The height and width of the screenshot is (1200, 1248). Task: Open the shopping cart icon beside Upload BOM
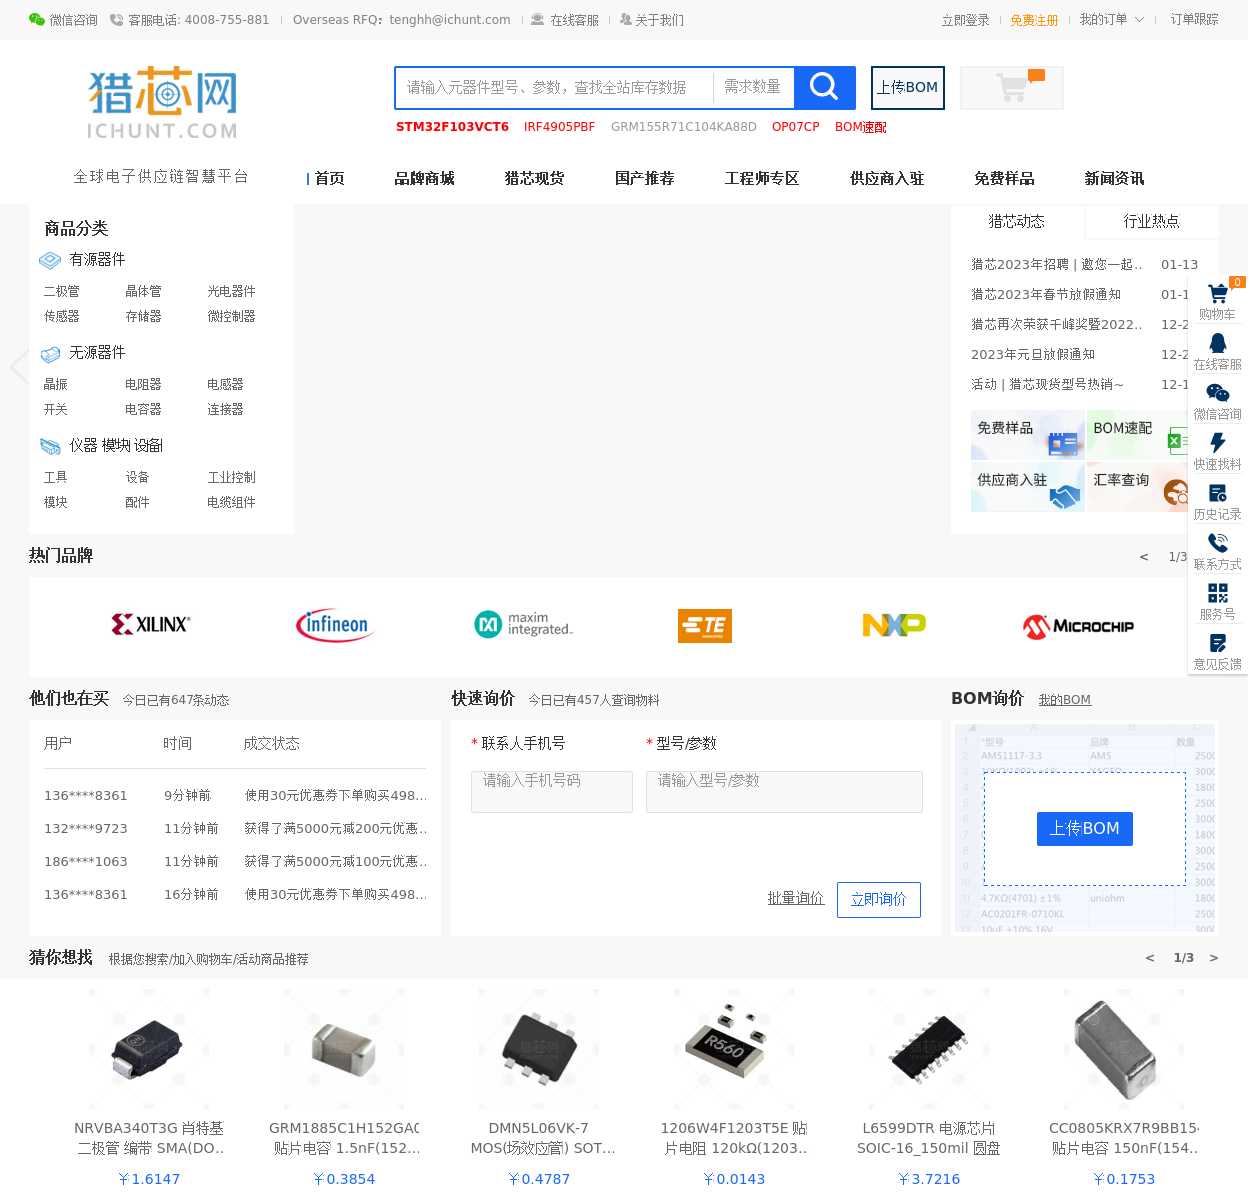tap(1012, 87)
